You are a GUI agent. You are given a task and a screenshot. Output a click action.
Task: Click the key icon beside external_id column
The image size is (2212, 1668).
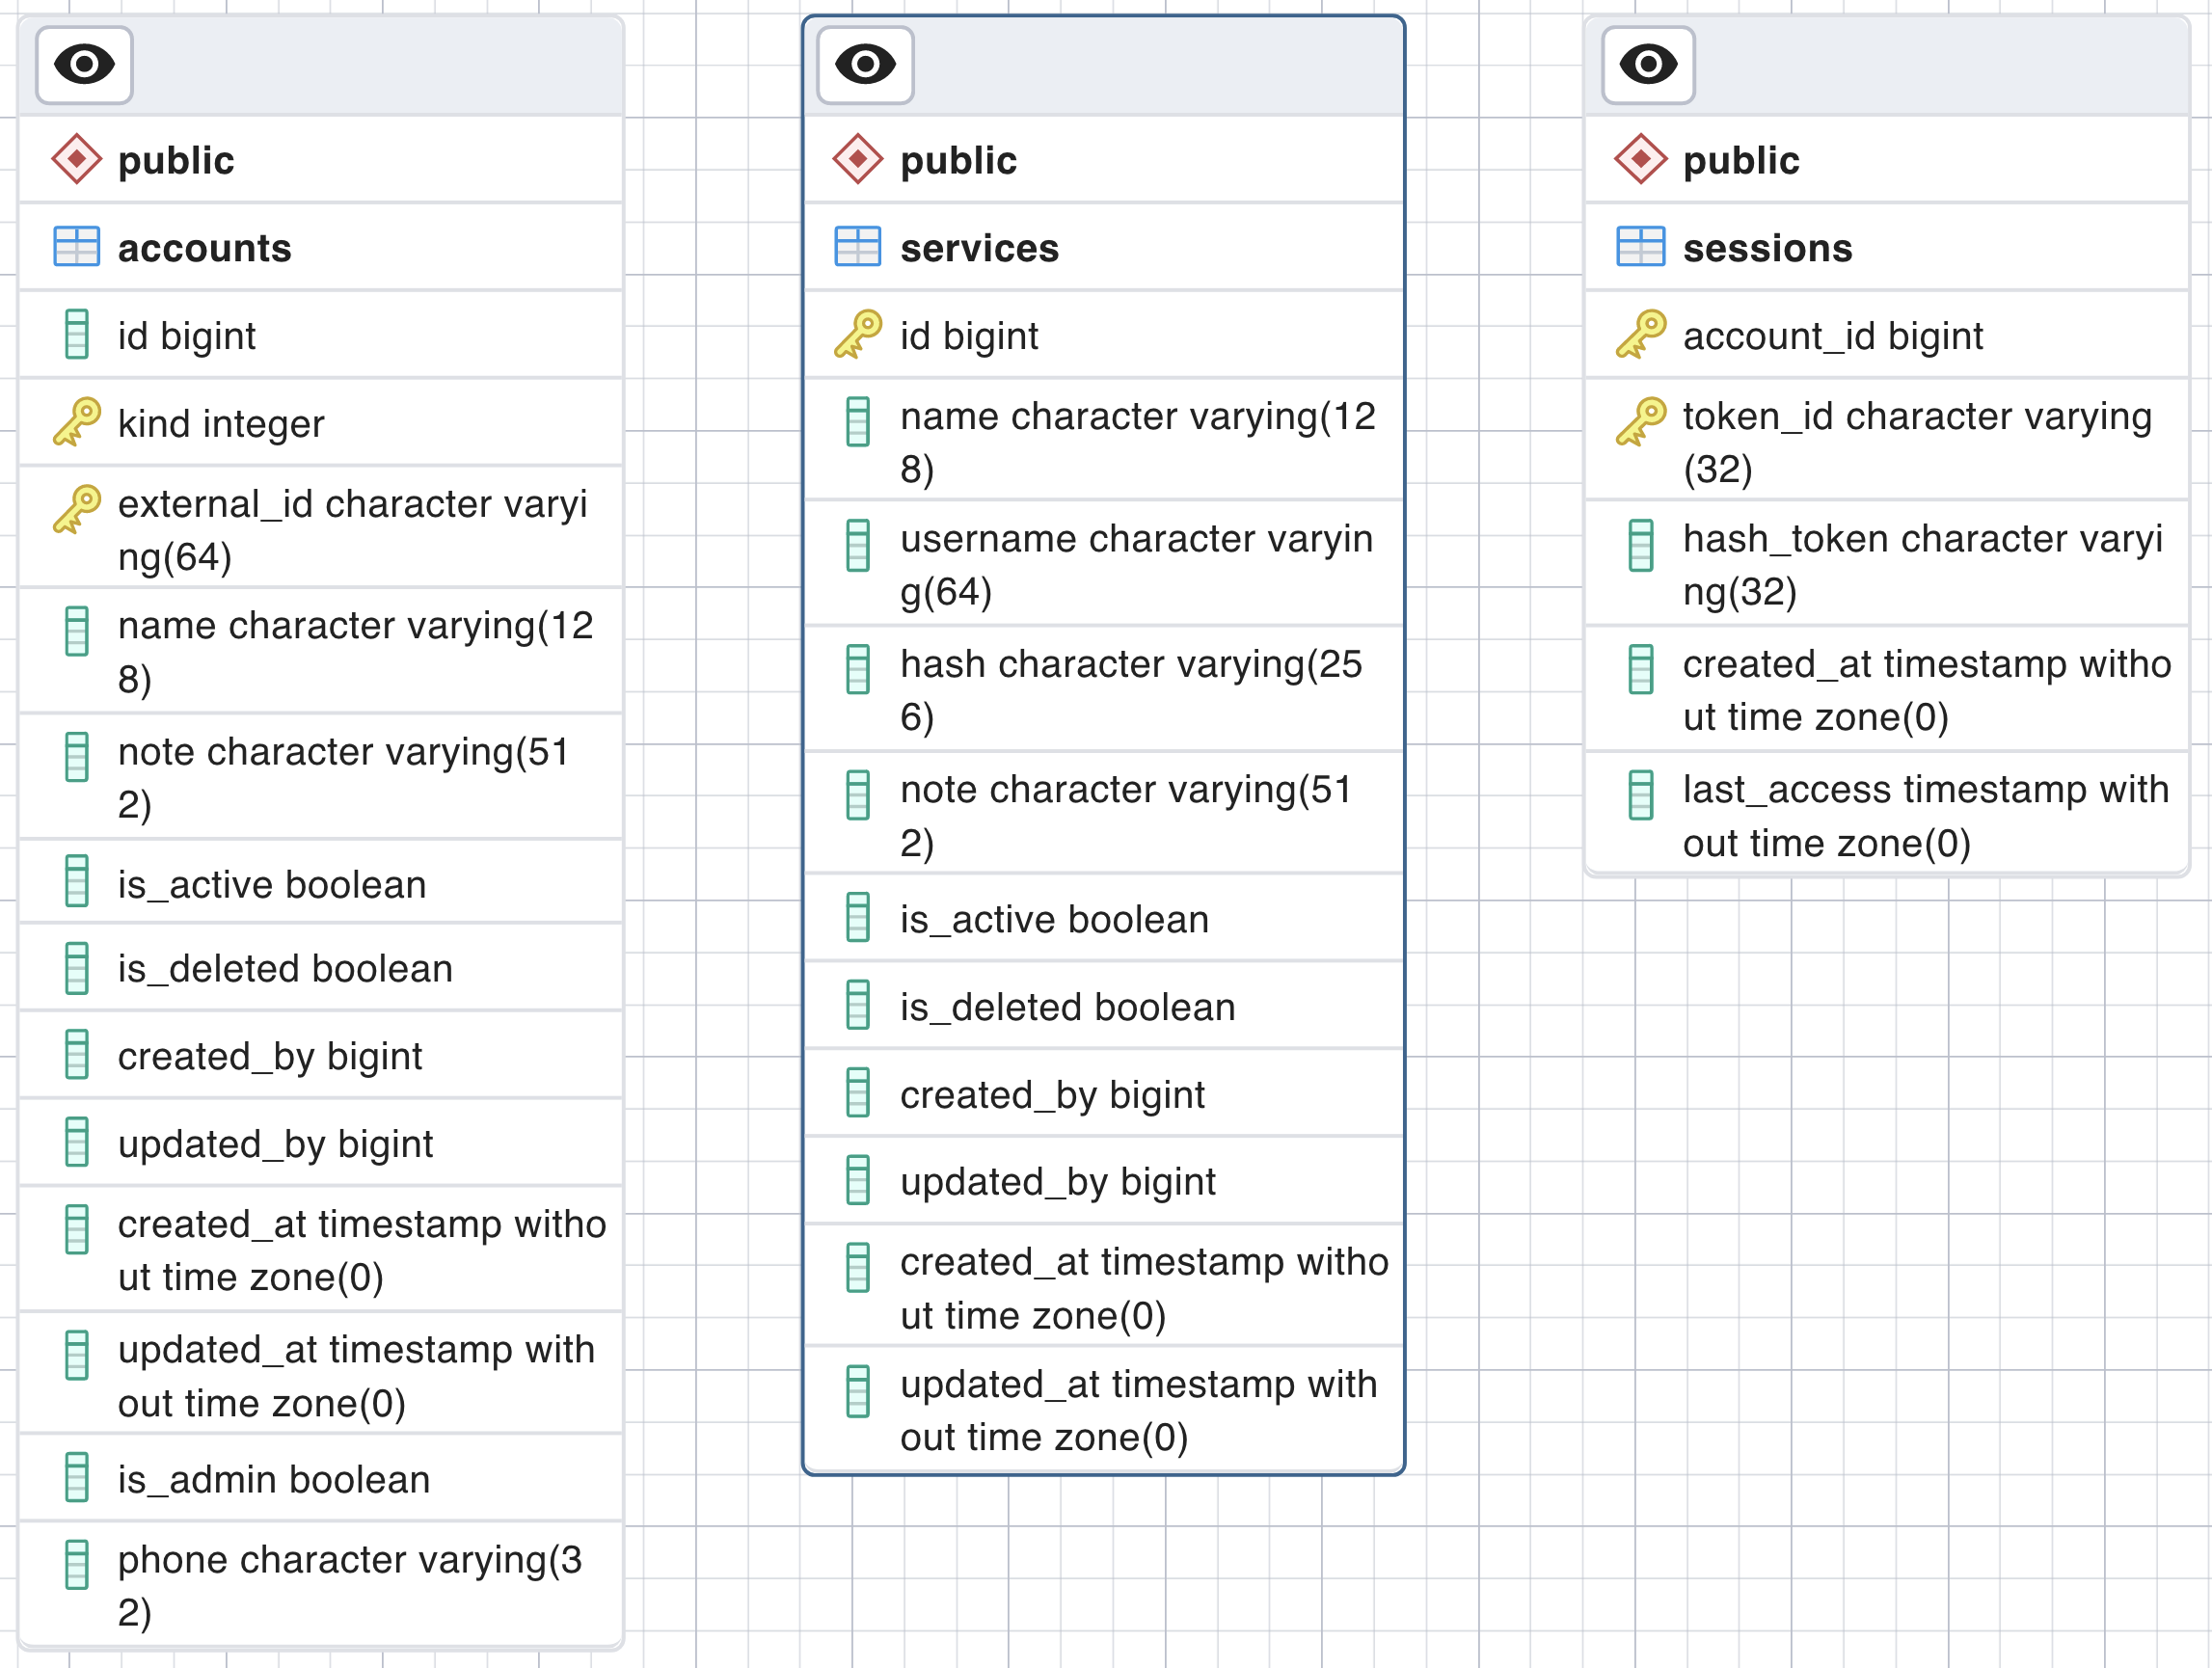point(77,509)
